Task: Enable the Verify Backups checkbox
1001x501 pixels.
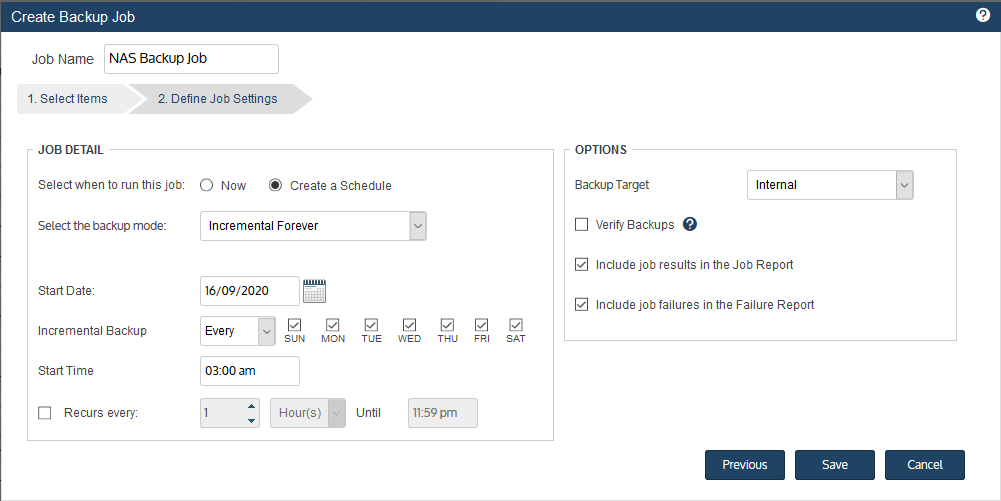Action: click(x=582, y=225)
